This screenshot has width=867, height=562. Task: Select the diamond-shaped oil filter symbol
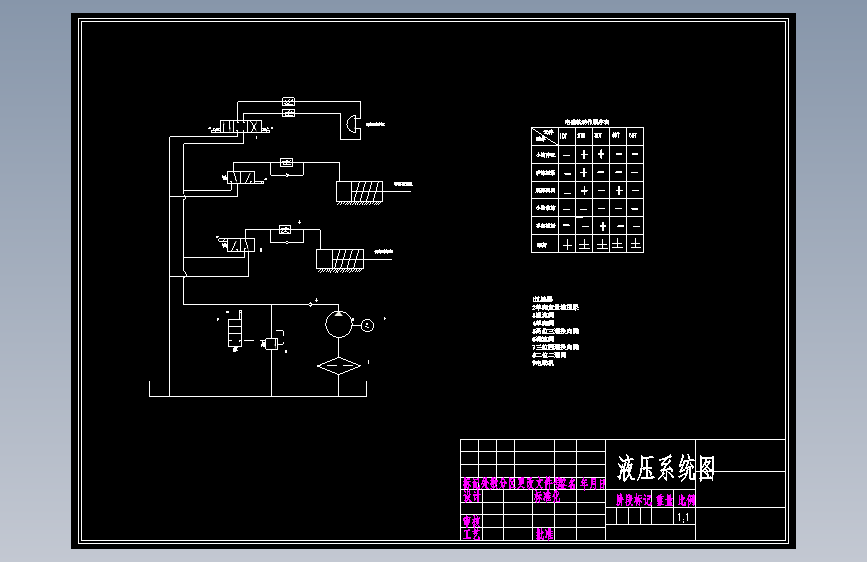(x=339, y=366)
